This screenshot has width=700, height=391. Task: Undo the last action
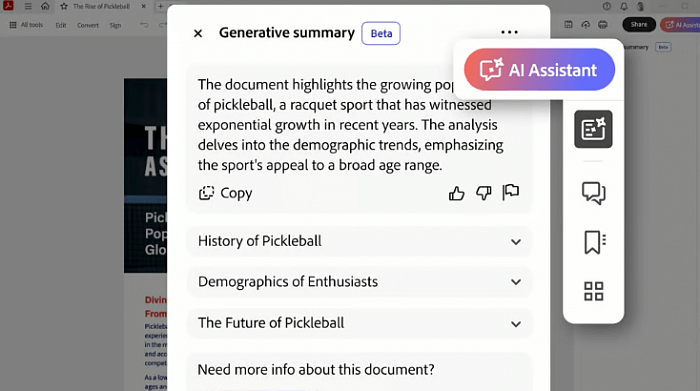click(x=144, y=25)
